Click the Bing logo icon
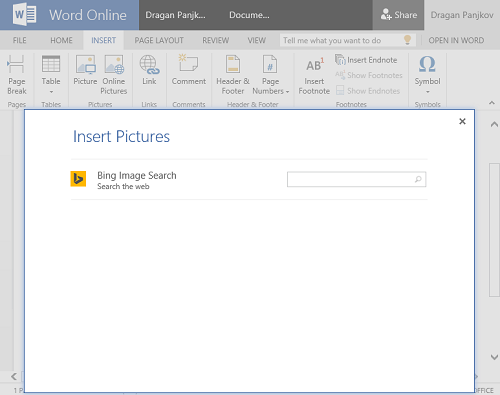The height and width of the screenshot is (395, 500). coord(78,179)
